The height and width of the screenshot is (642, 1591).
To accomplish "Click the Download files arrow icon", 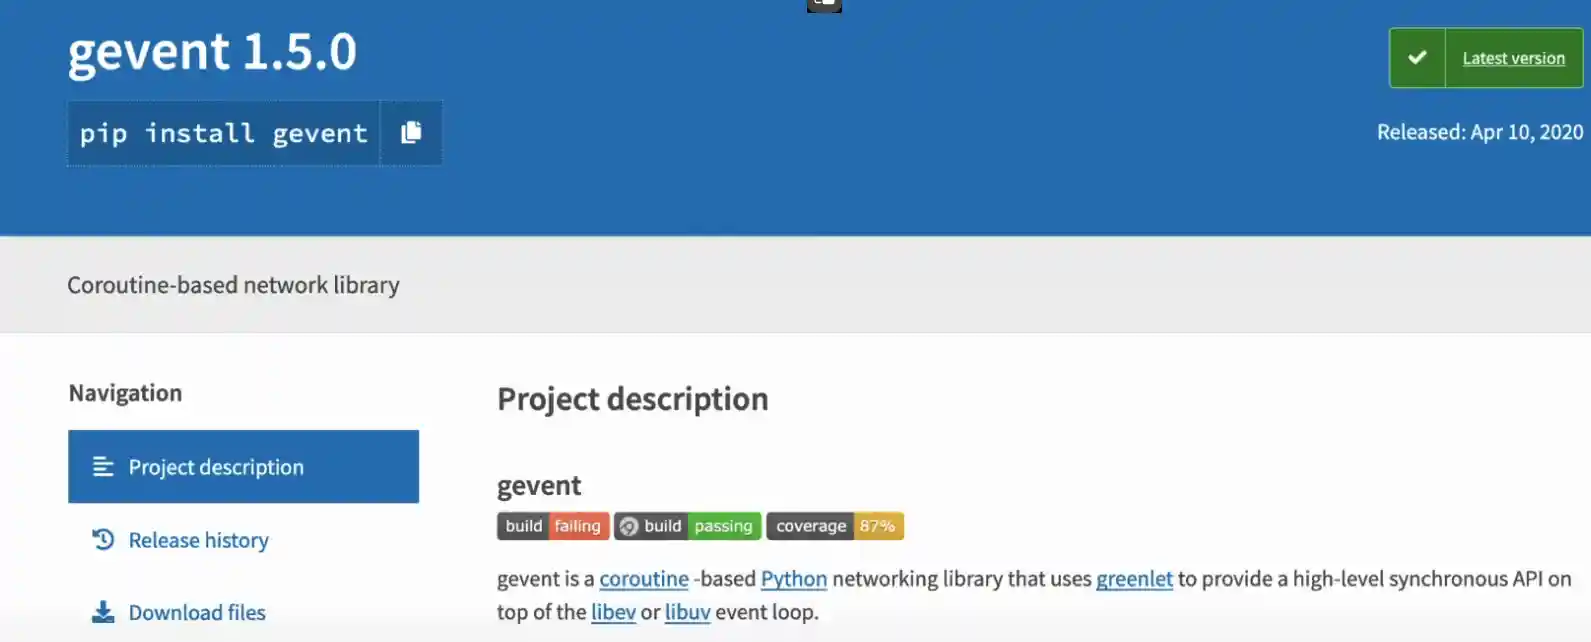I will click(103, 612).
